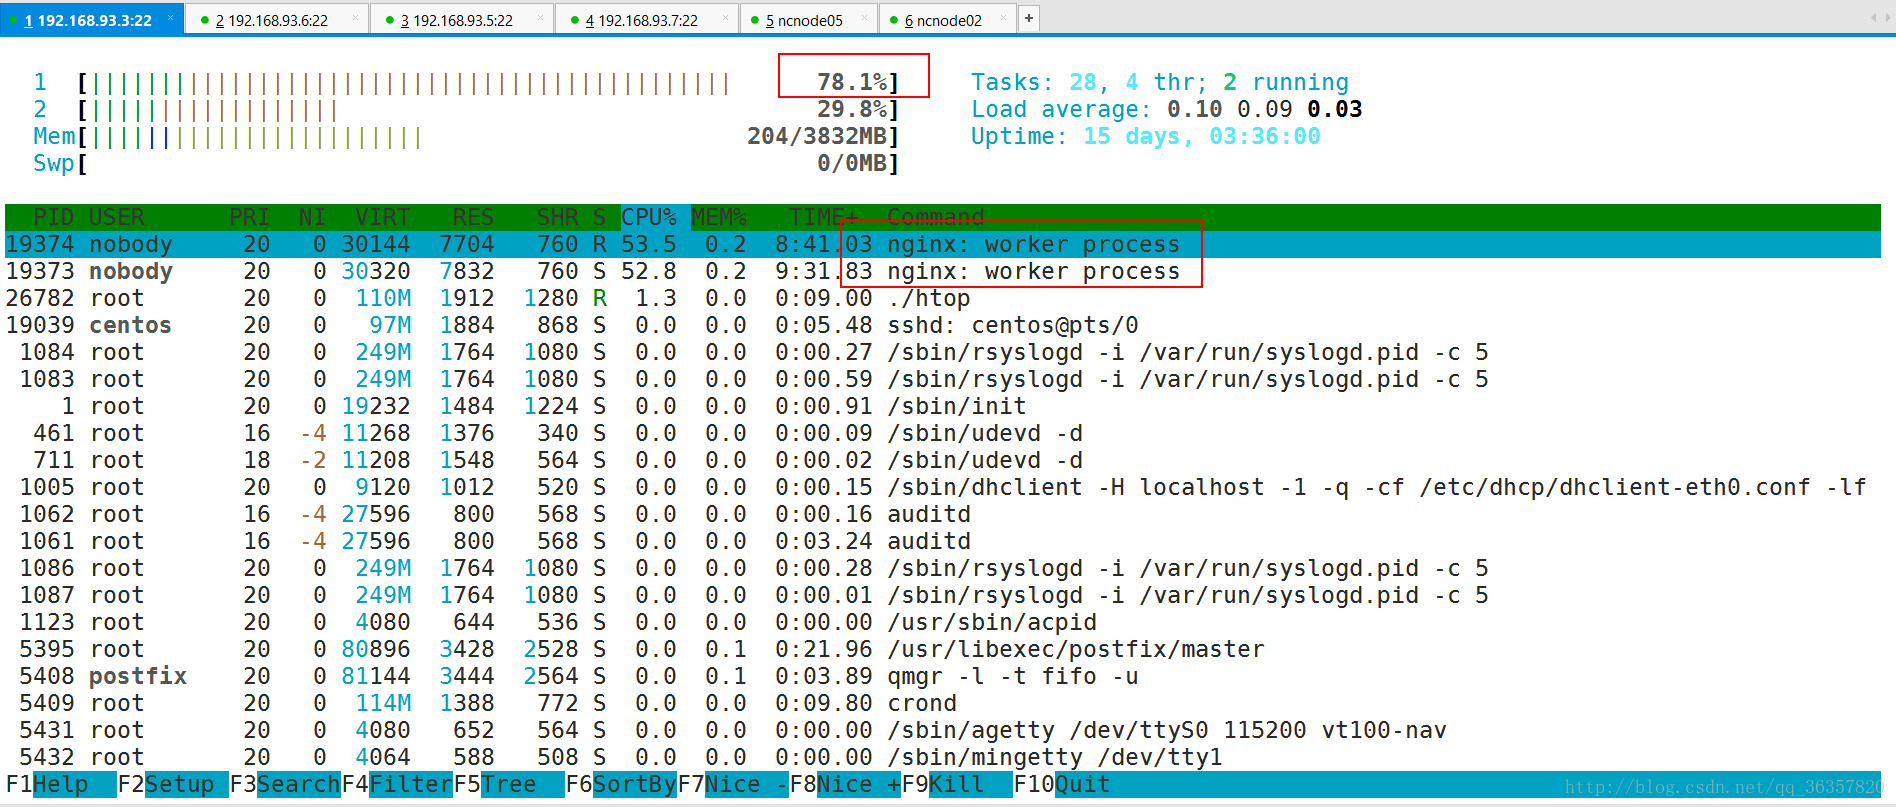Select the sshd: centos@pts/0 row
Viewport: 1896px width, 807px height.
[943, 325]
